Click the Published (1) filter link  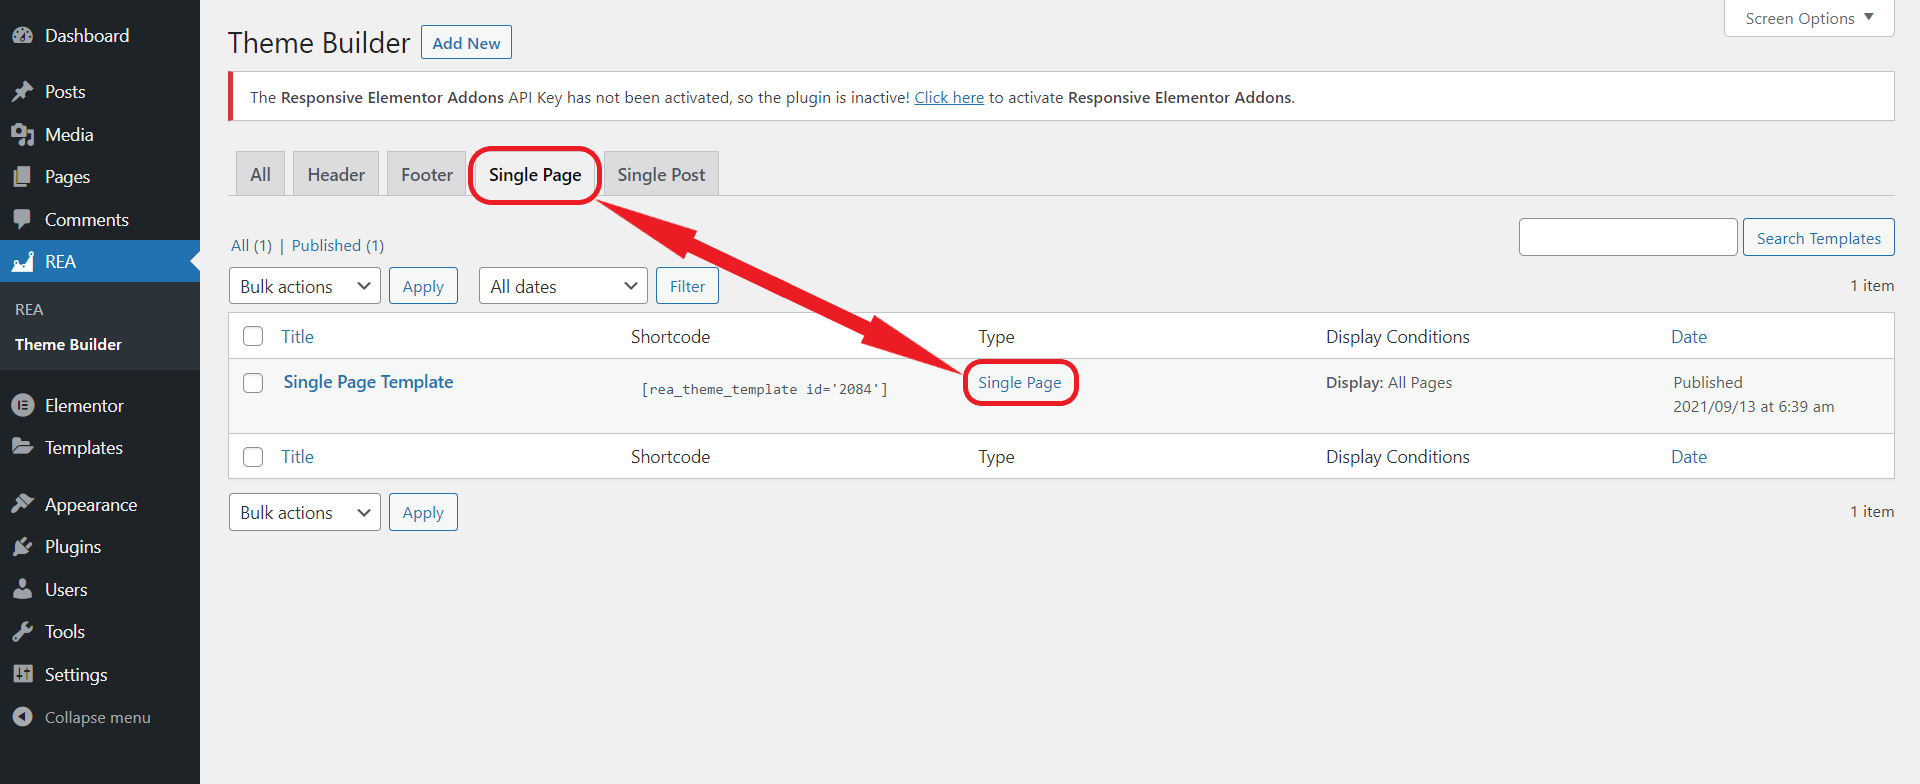(x=338, y=246)
